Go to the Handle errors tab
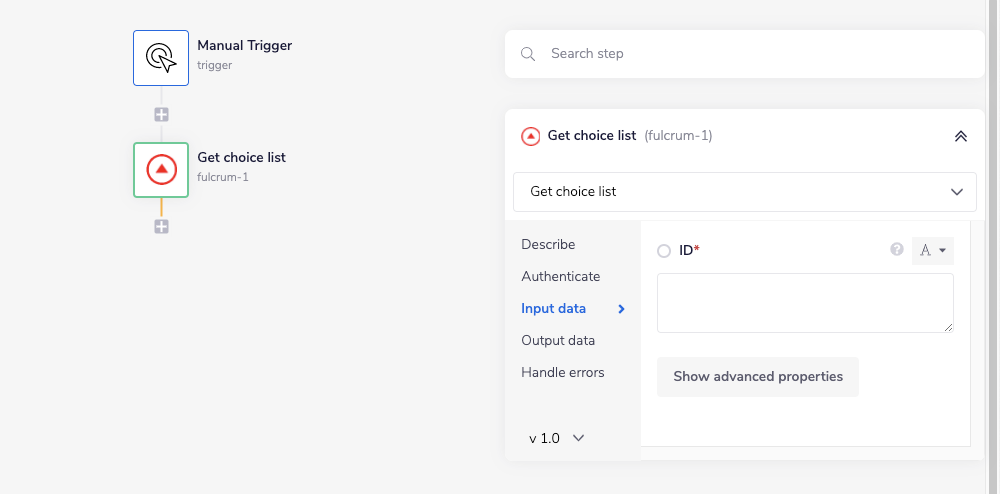1000x494 pixels. pos(562,372)
